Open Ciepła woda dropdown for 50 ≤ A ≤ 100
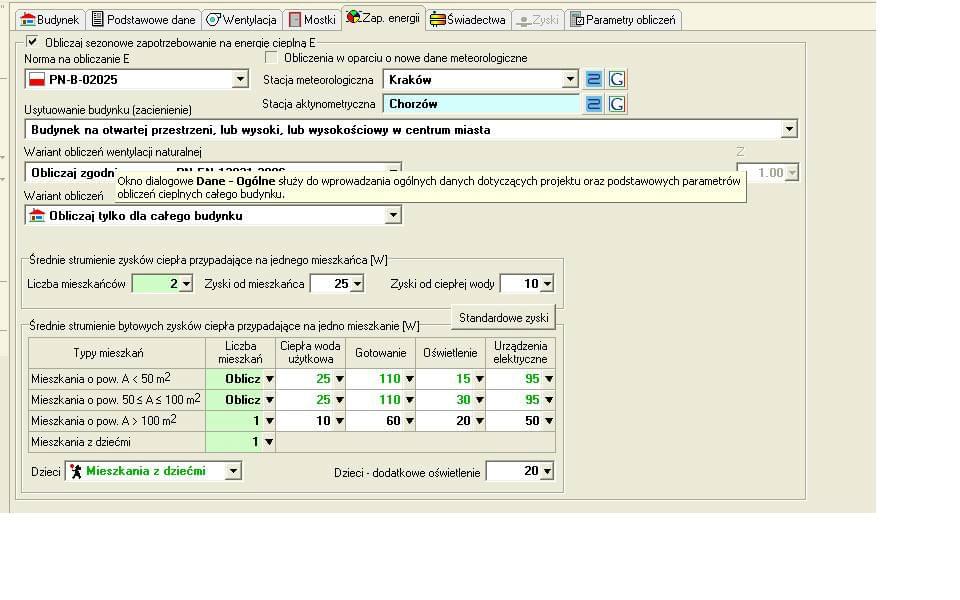This screenshot has width=960, height=600. click(x=339, y=400)
